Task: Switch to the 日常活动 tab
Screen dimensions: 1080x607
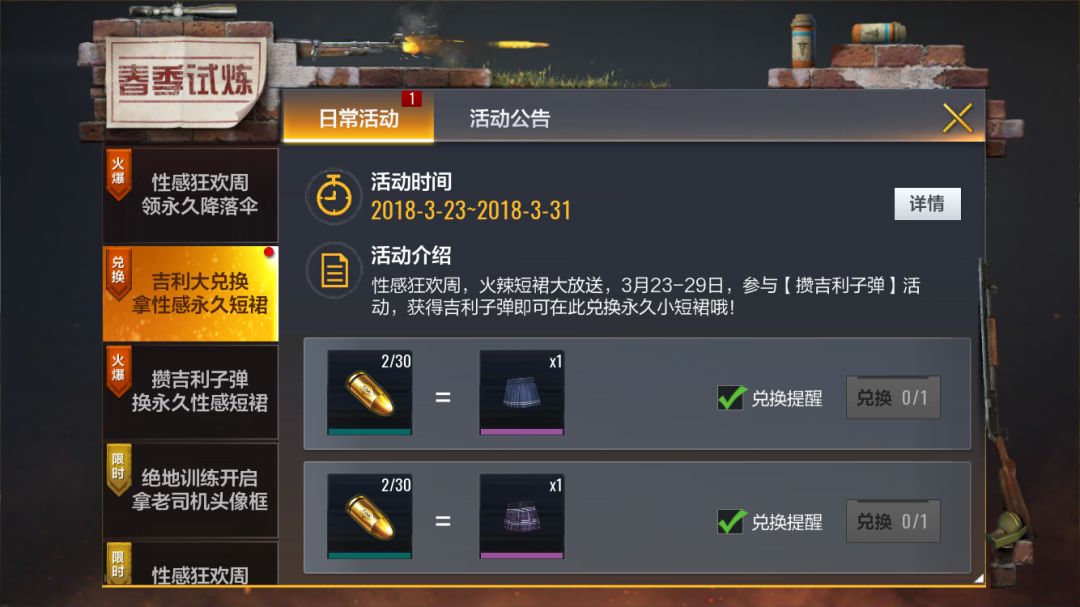Action: click(x=359, y=118)
